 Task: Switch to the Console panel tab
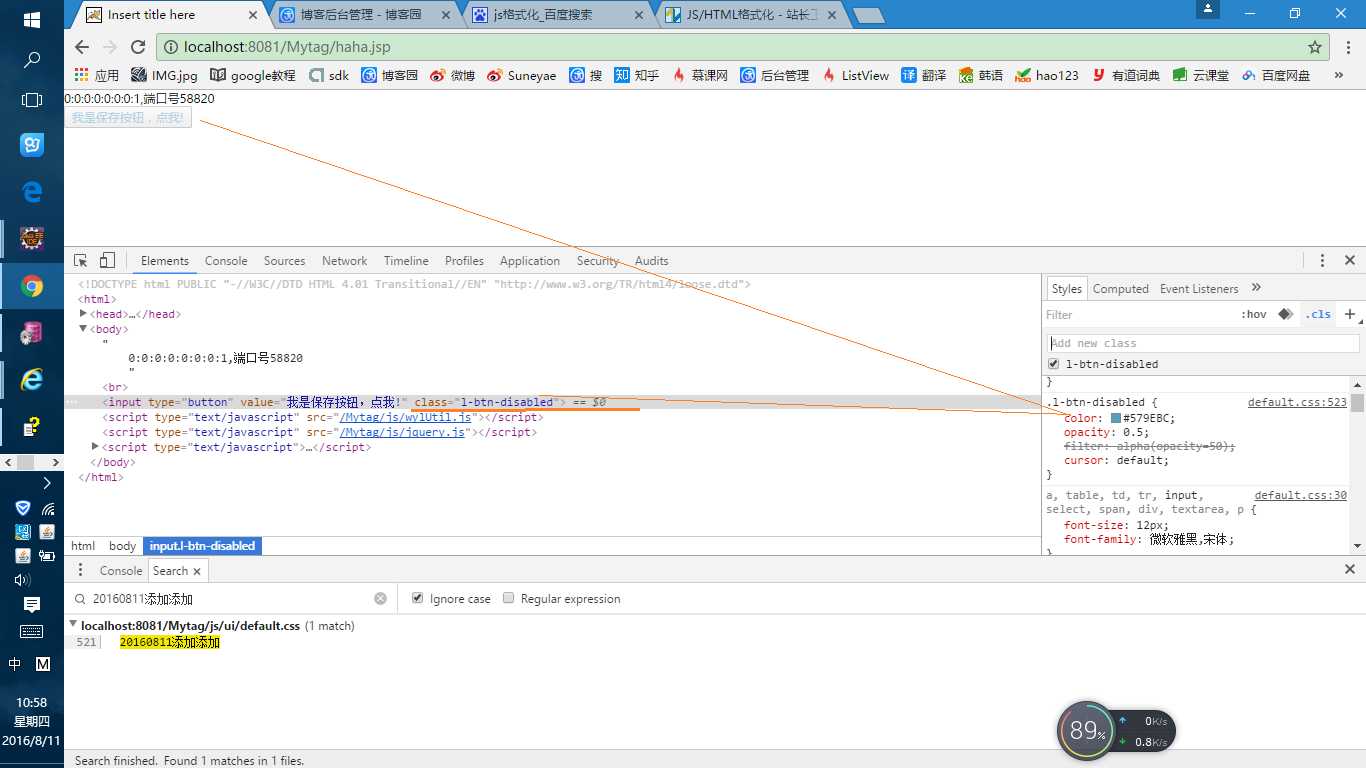point(226,260)
